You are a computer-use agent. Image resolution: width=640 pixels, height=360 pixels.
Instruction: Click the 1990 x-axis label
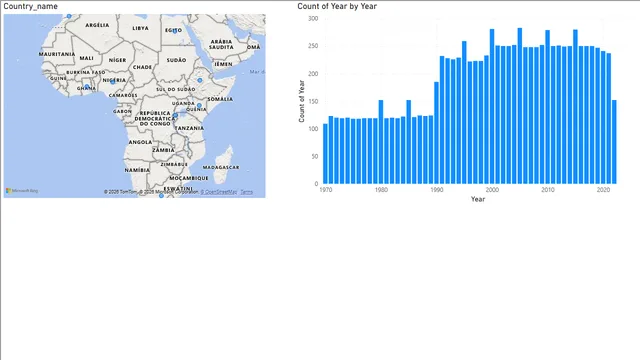coord(437,190)
